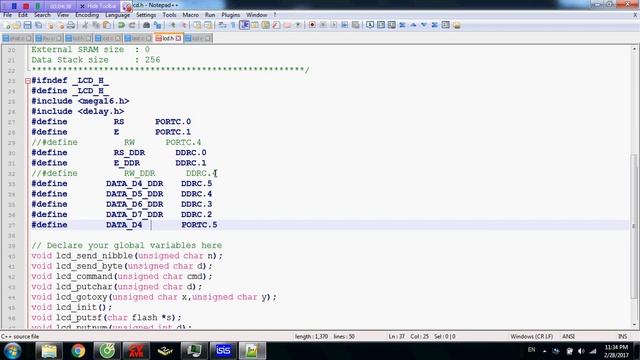Toggle show all characters icon
This screenshot has height=360, width=640.
pyautogui.click(x=233, y=25)
